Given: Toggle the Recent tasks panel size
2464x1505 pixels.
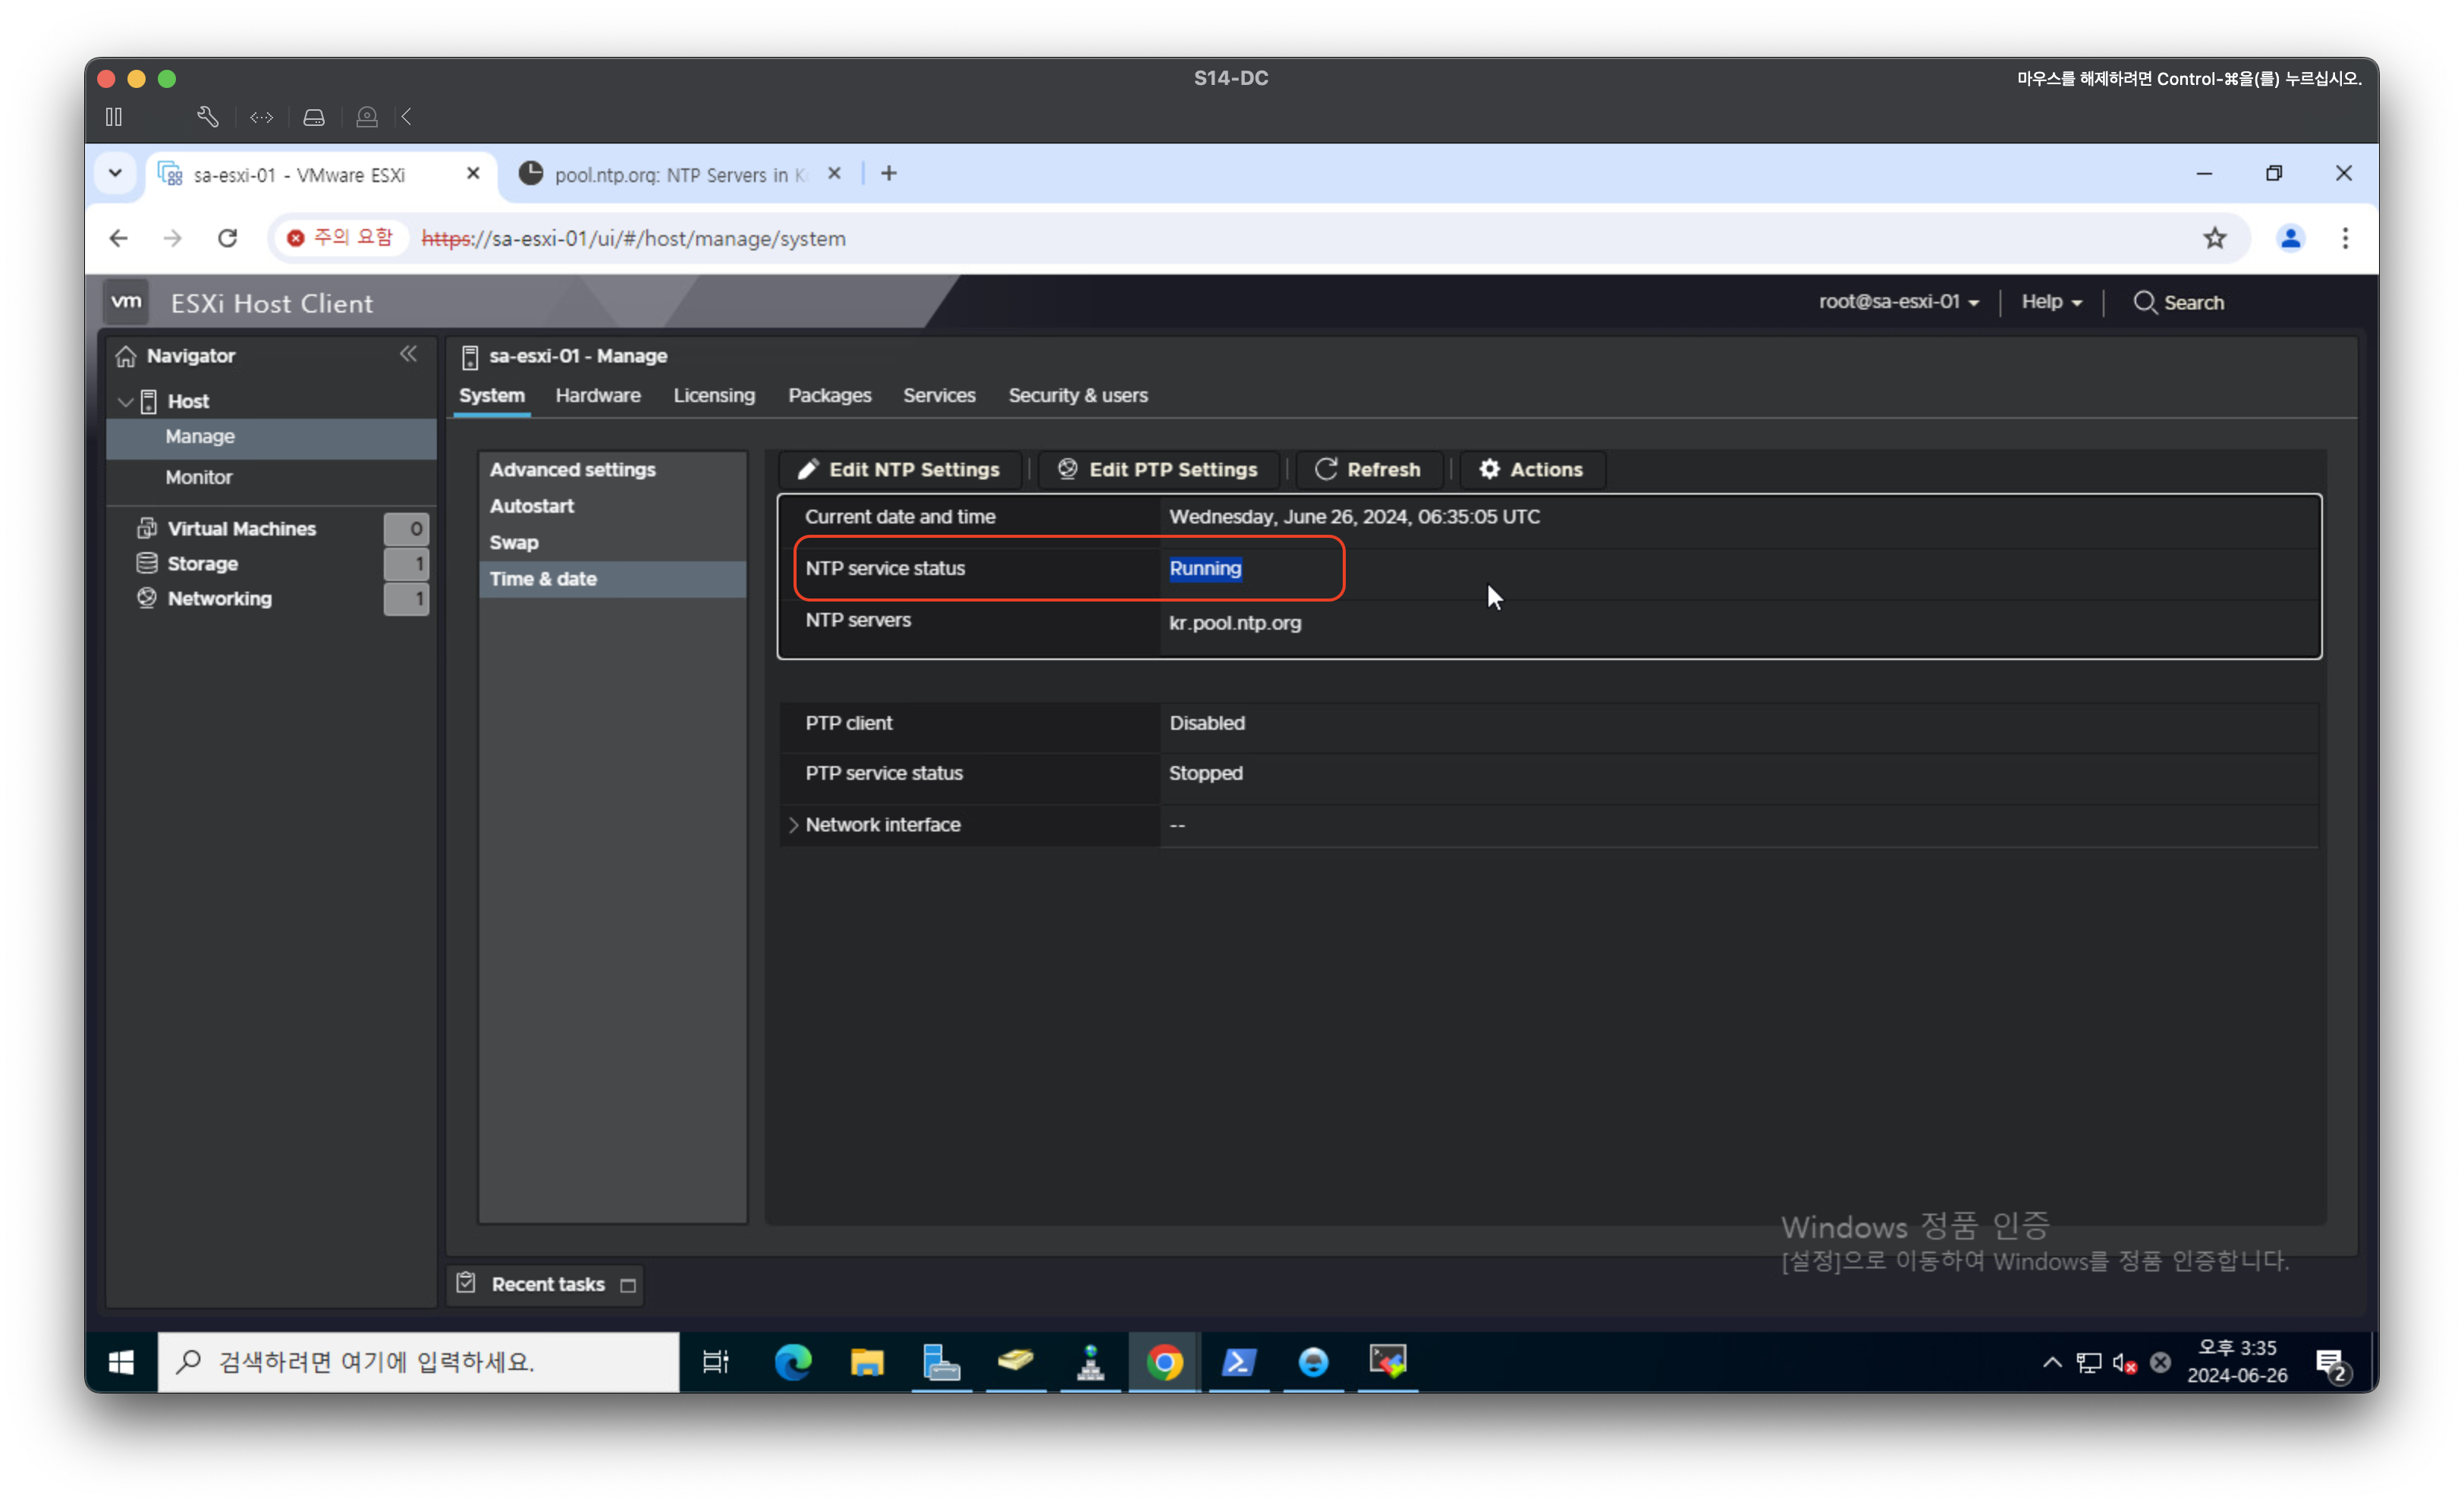Looking at the screenshot, I should (628, 1285).
